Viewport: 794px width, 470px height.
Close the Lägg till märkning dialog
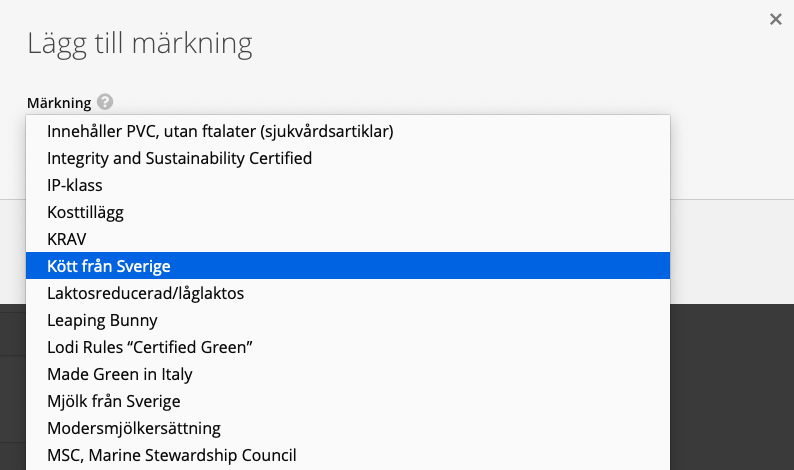pyautogui.click(x=775, y=19)
